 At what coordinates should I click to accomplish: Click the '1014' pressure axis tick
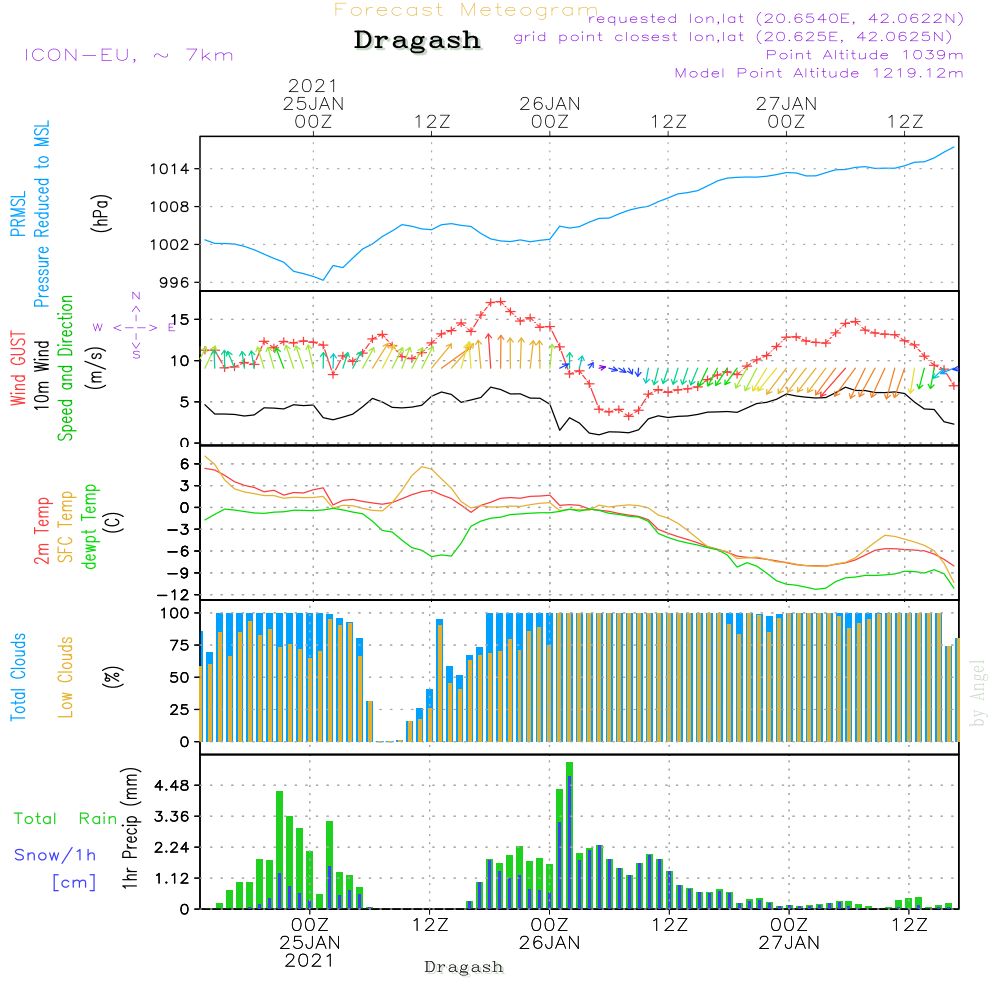pyautogui.click(x=170, y=169)
